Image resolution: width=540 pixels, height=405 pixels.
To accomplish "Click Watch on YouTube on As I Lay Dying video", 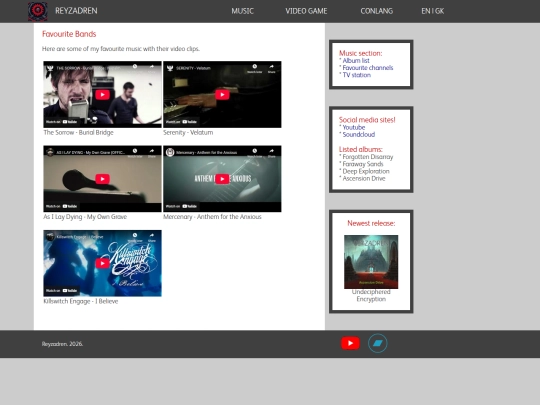I will (62, 206).
